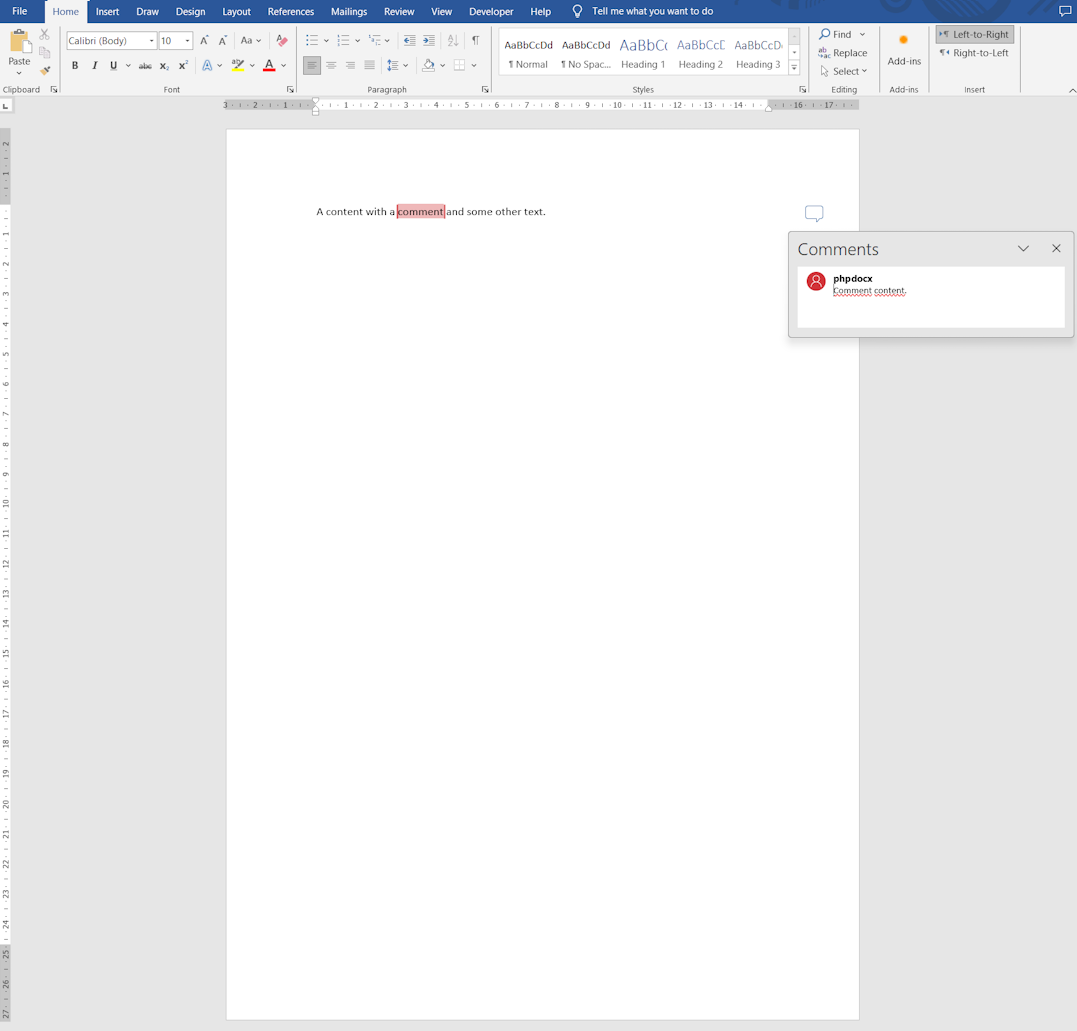Increase the paragraph indent
1077x1031 pixels.
coord(429,41)
